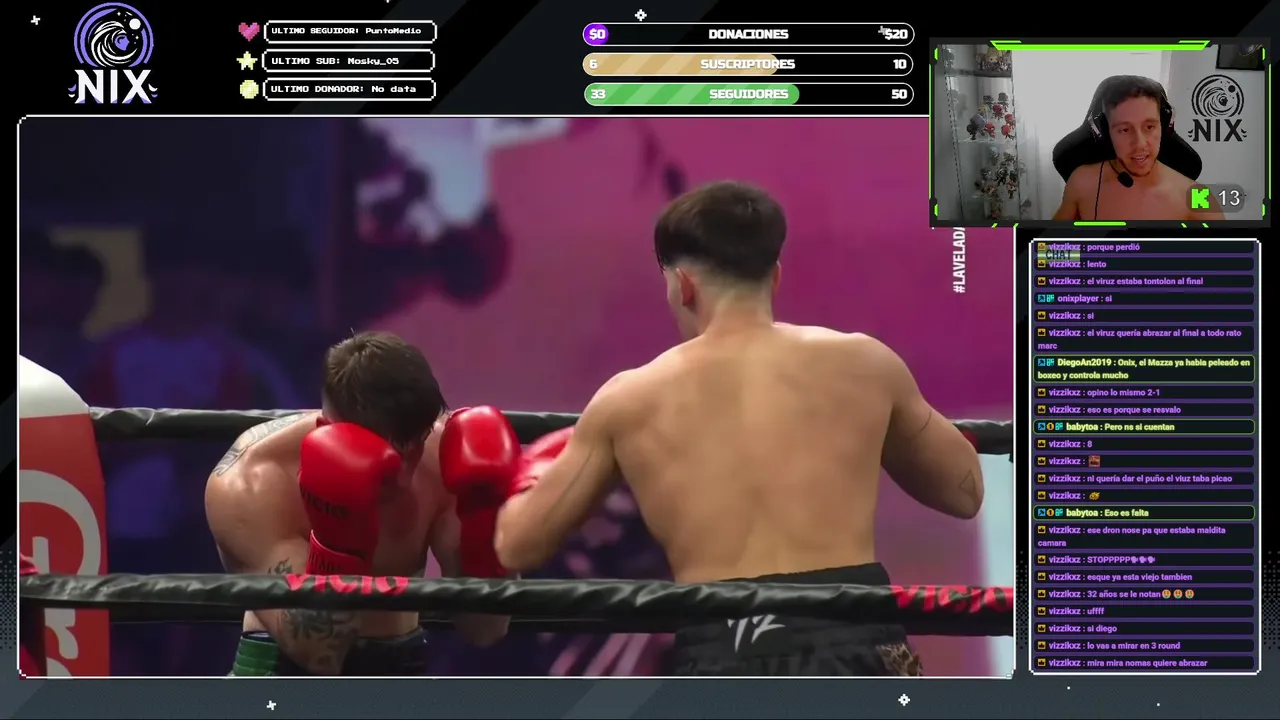This screenshot has height=720, width=1280.
Task: Click the chat message 'el viruz quería abrazar al final'
Action: (x=1145, y=339)
